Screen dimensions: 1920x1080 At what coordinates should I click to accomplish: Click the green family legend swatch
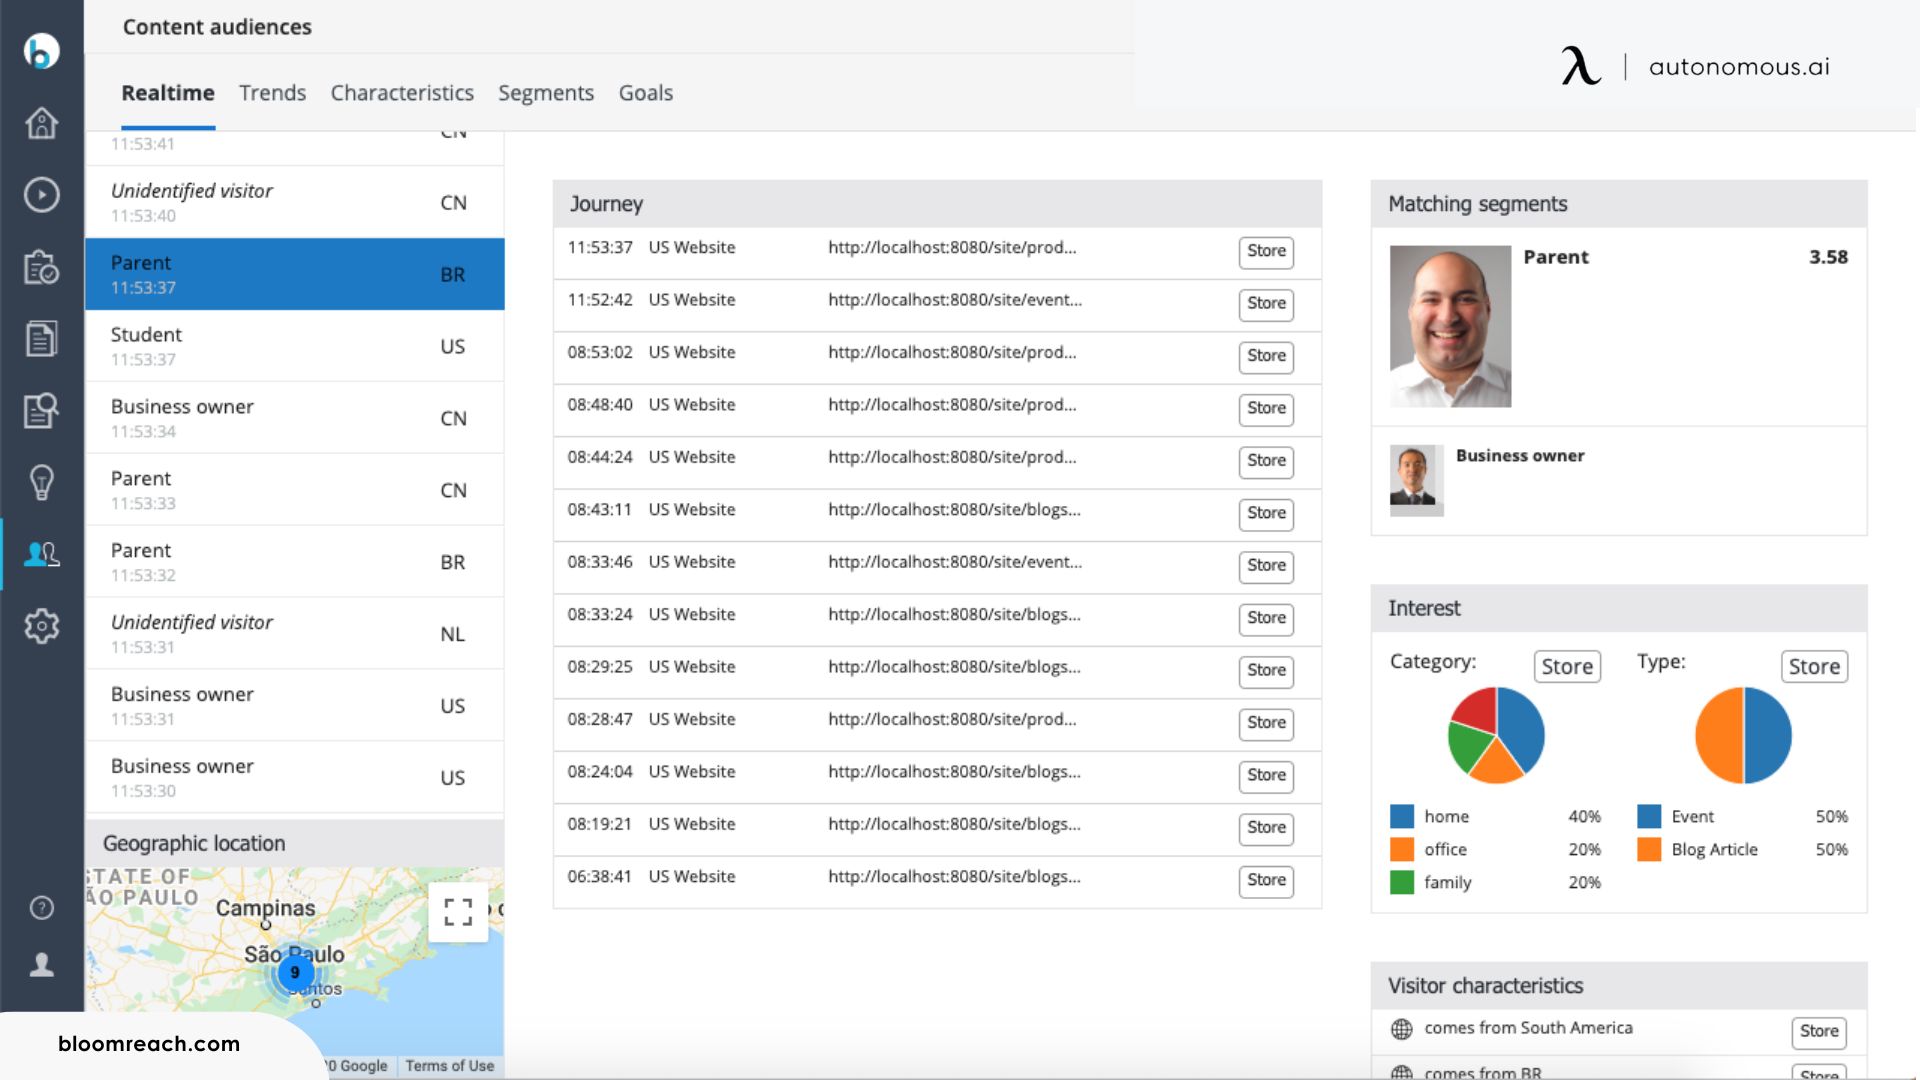point(1402,883)
